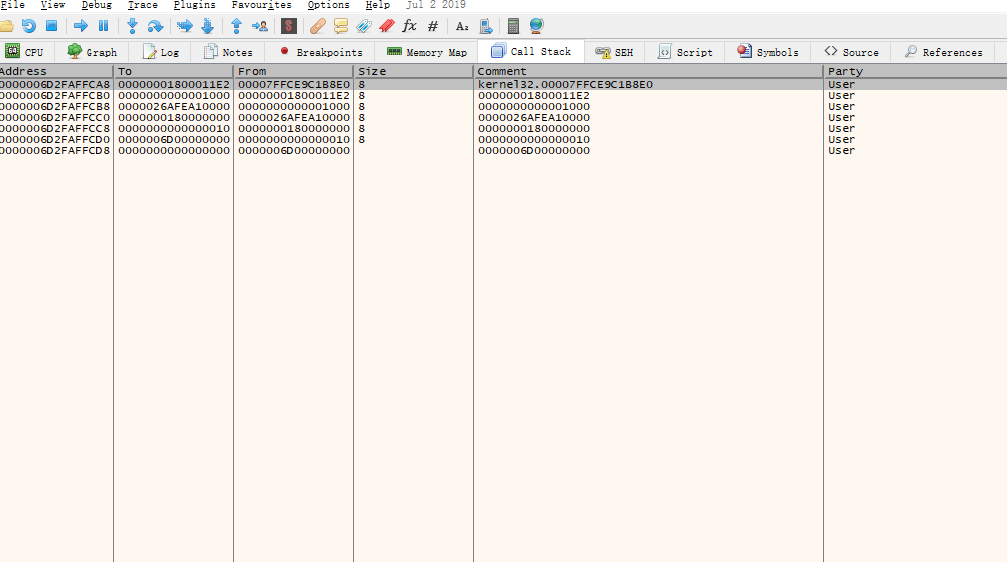Switch to the CPU tab
The height and width of the screenshot is (562, 1007).
click(24, 52)
